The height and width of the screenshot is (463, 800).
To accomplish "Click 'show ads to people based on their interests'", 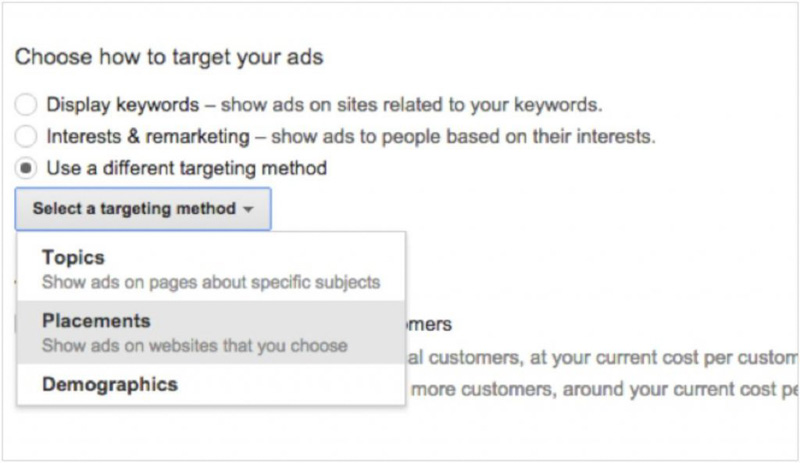I will pyautogui.click(x=463, y=136).
